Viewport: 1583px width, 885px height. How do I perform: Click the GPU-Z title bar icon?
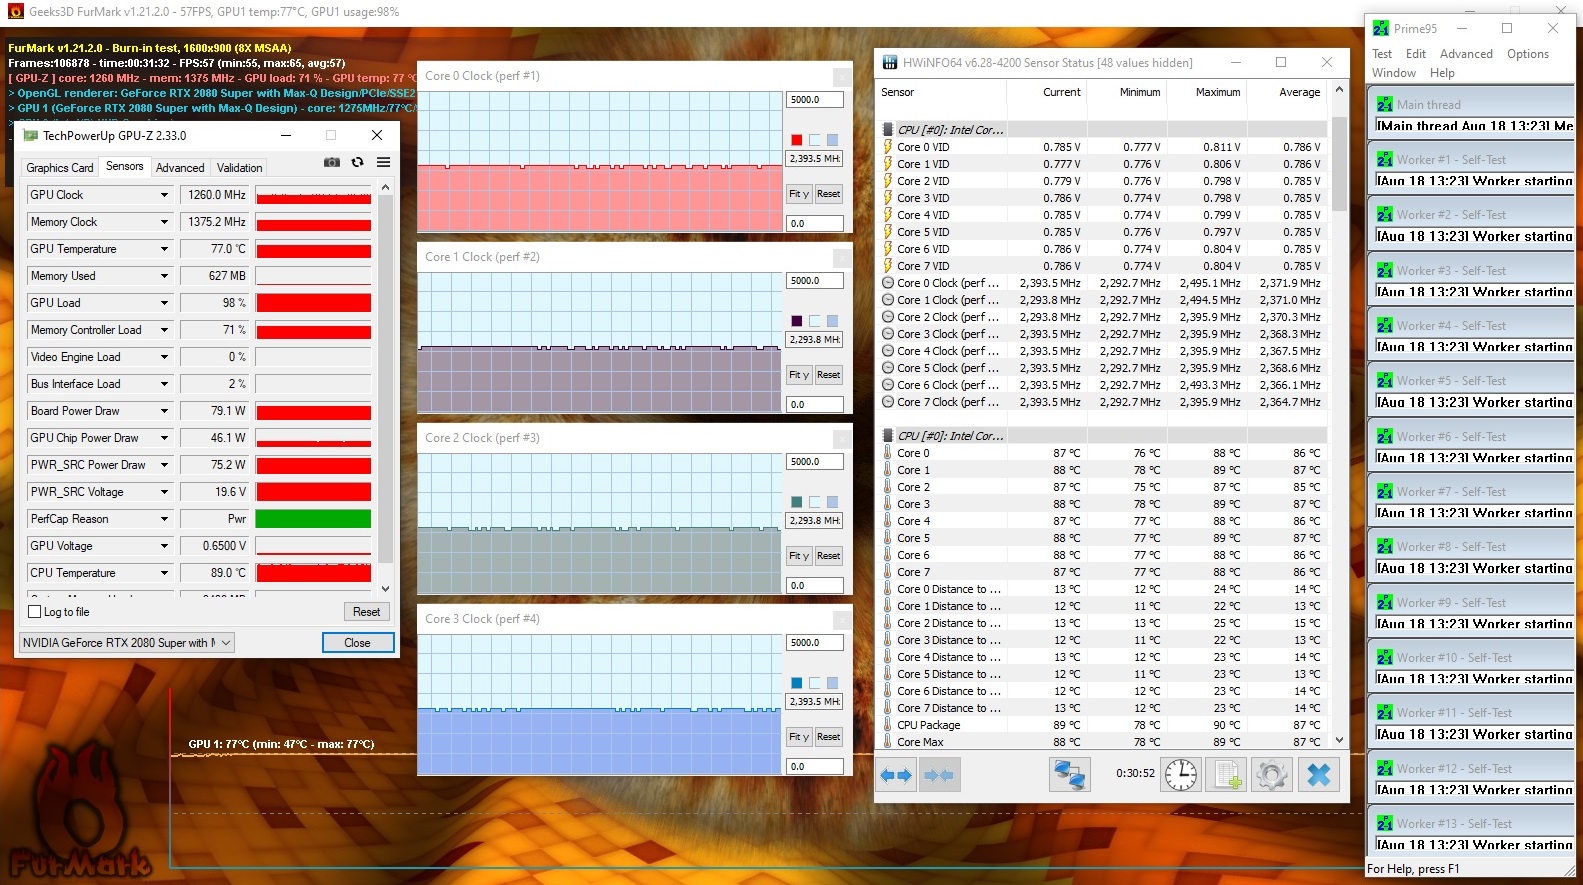(30, 135)
